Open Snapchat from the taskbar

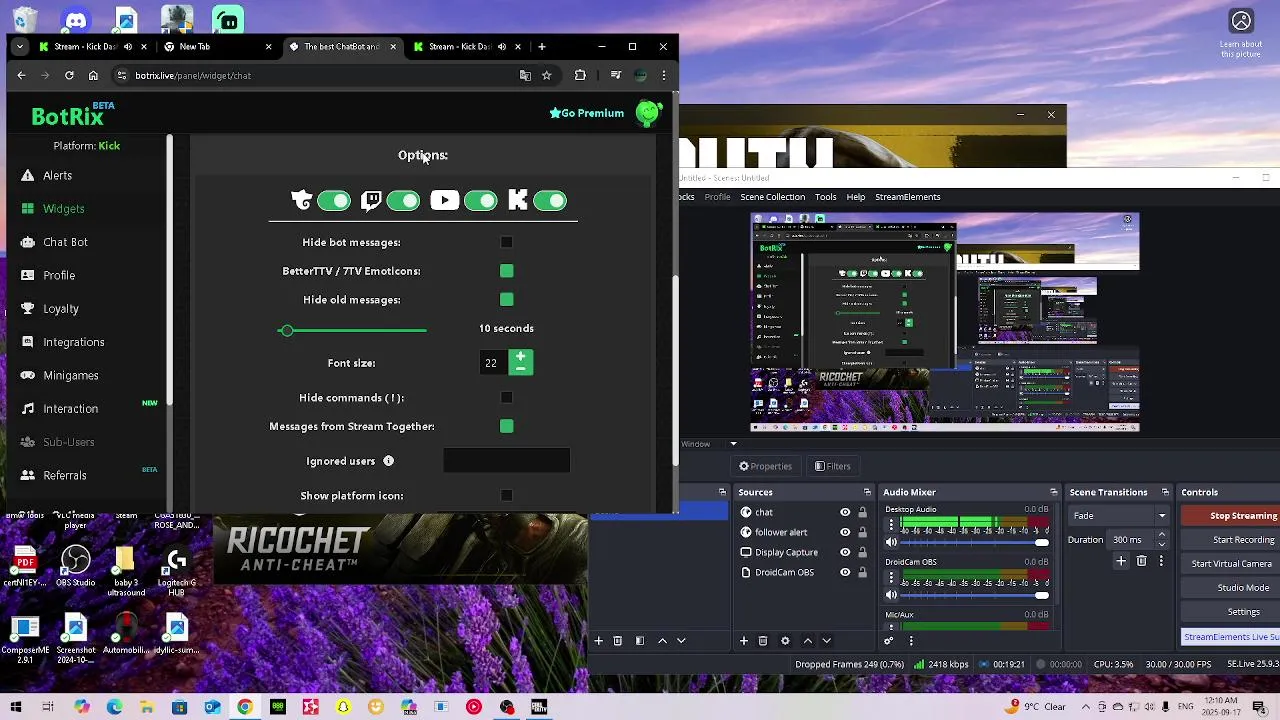(x=343, y=707)
